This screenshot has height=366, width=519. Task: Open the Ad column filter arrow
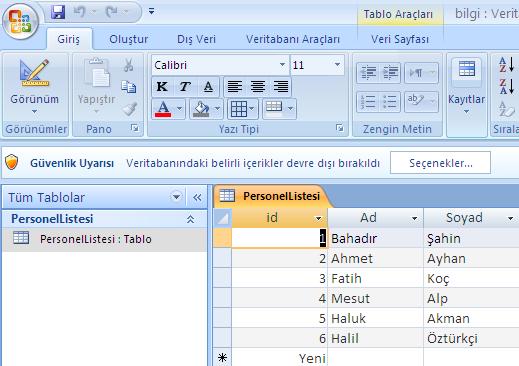pos(414,219)
